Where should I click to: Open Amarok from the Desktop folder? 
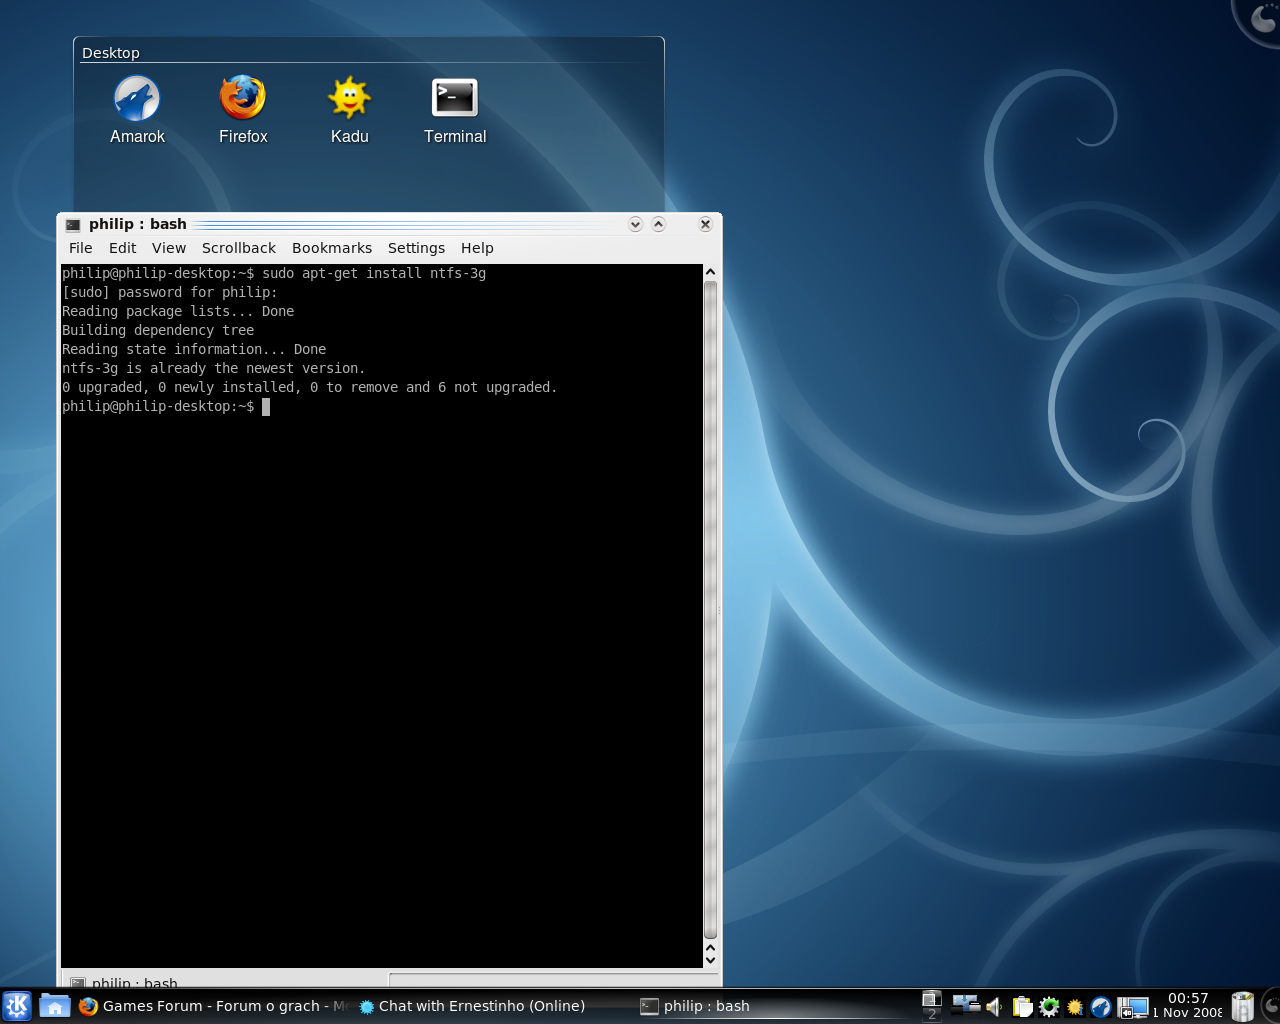[x=137, y=100]
